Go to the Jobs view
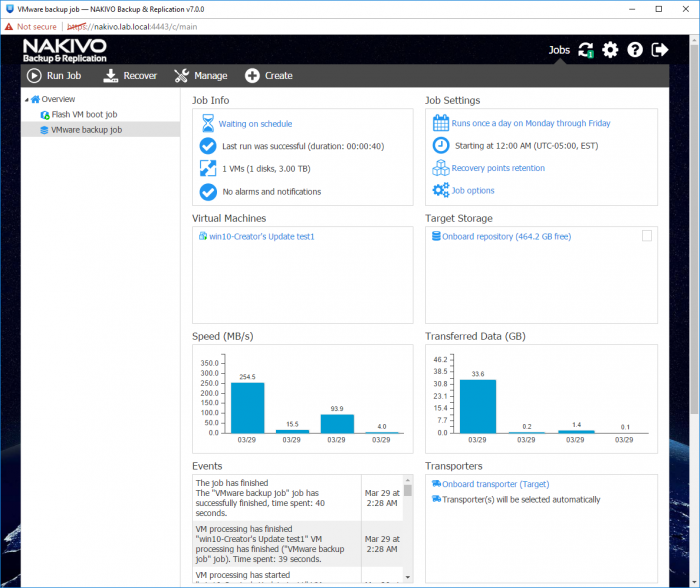Screen dimensions: 700x588 (559, 50)
